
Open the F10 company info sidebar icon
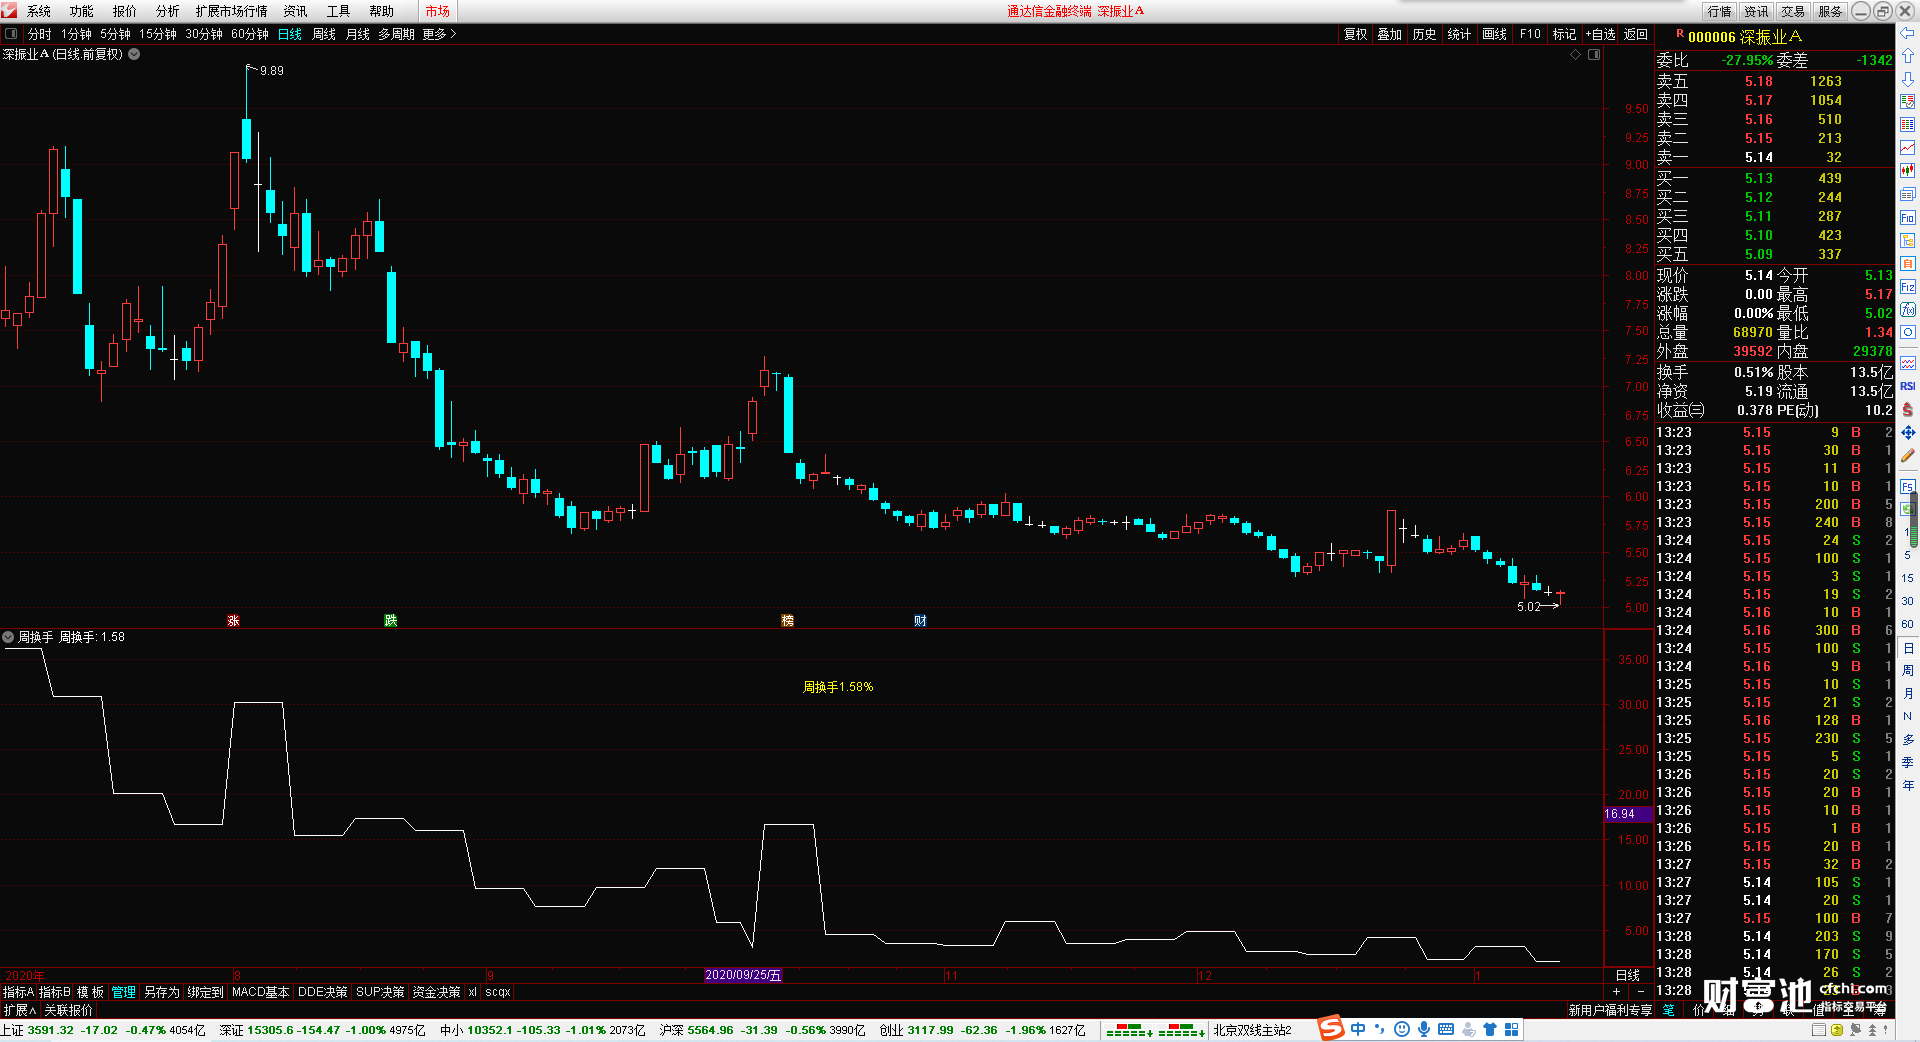click(x=1908, y=217)
